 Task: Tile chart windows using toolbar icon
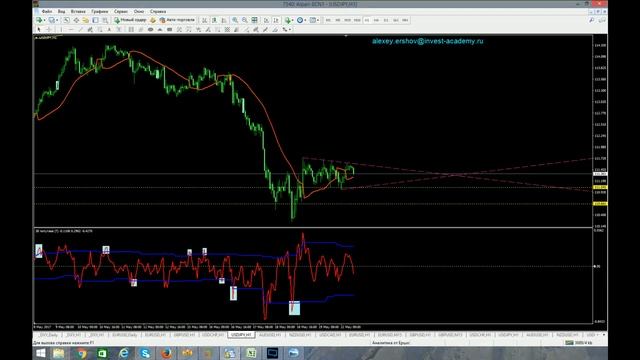254,20
